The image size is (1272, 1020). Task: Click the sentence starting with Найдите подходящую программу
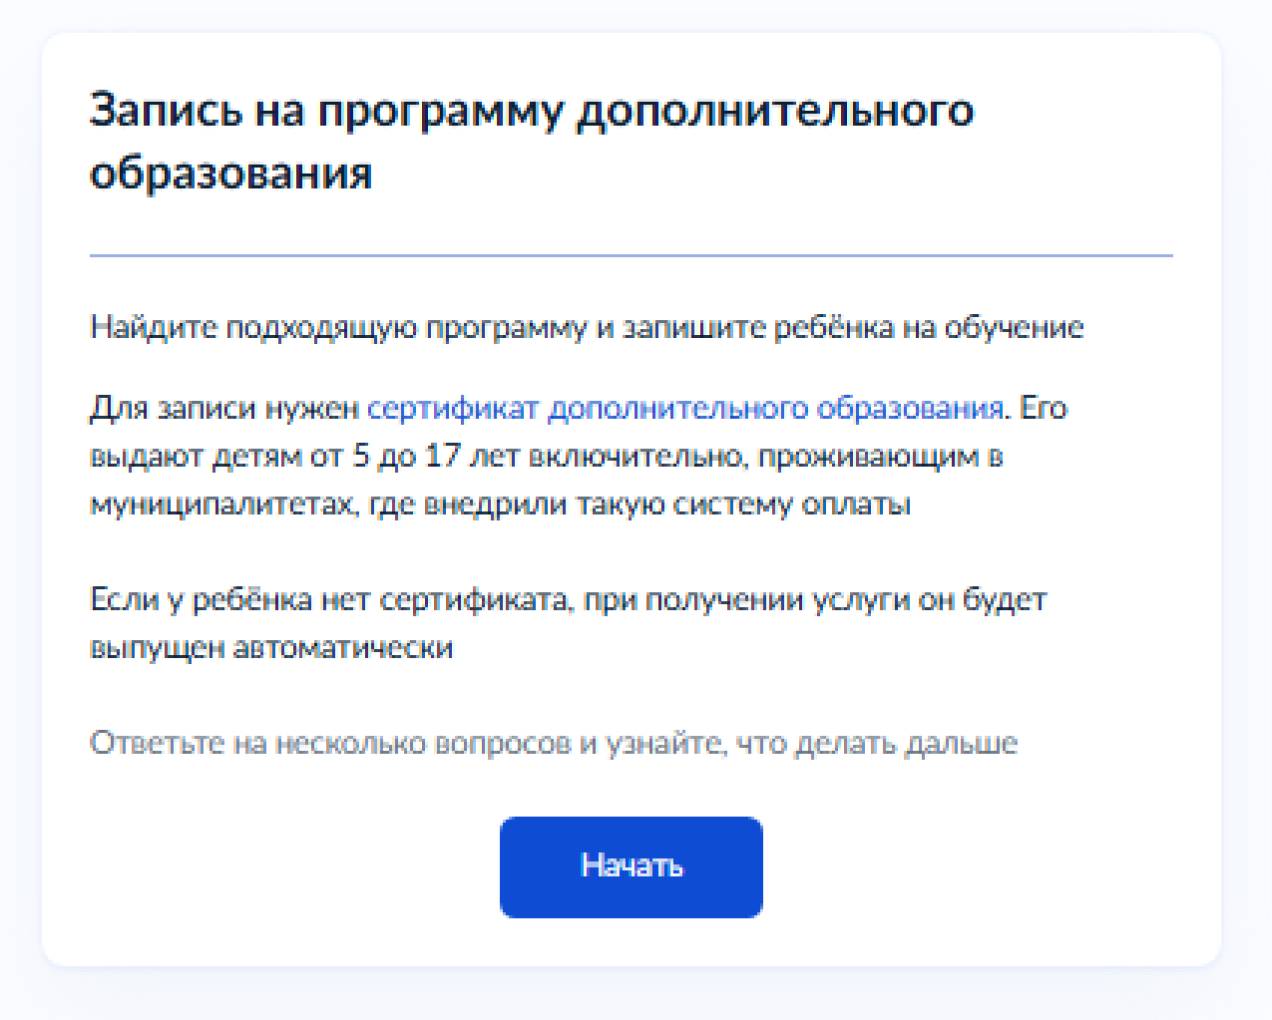coord(586,328)
